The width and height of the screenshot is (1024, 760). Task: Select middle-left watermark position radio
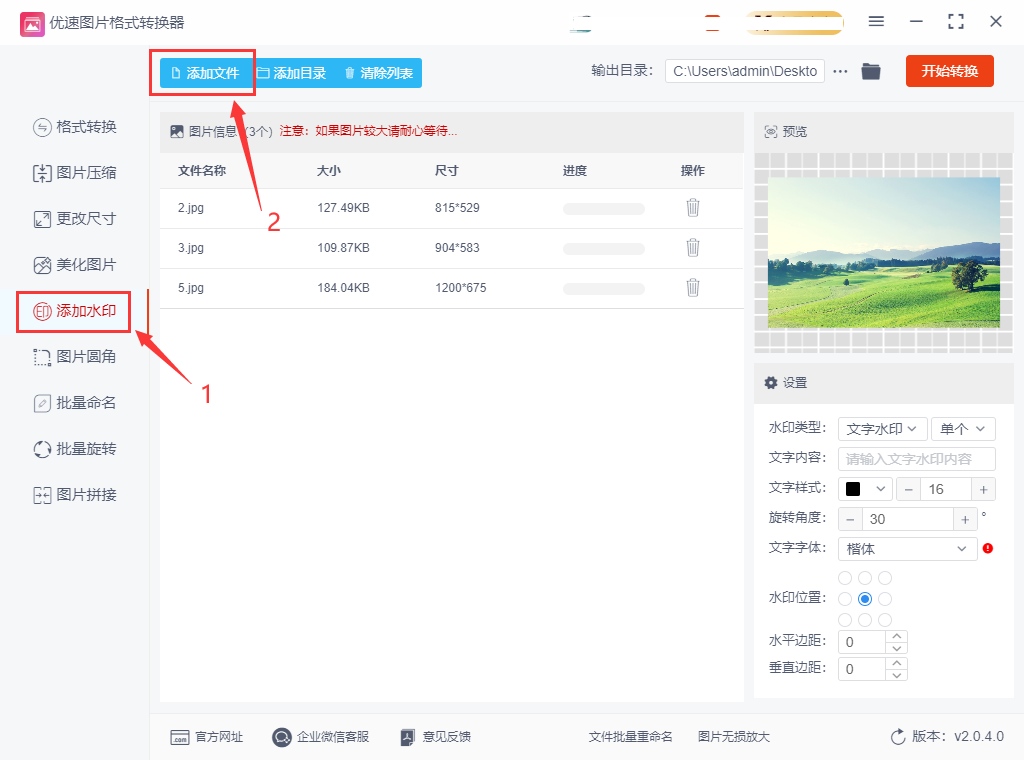[845, 599]
